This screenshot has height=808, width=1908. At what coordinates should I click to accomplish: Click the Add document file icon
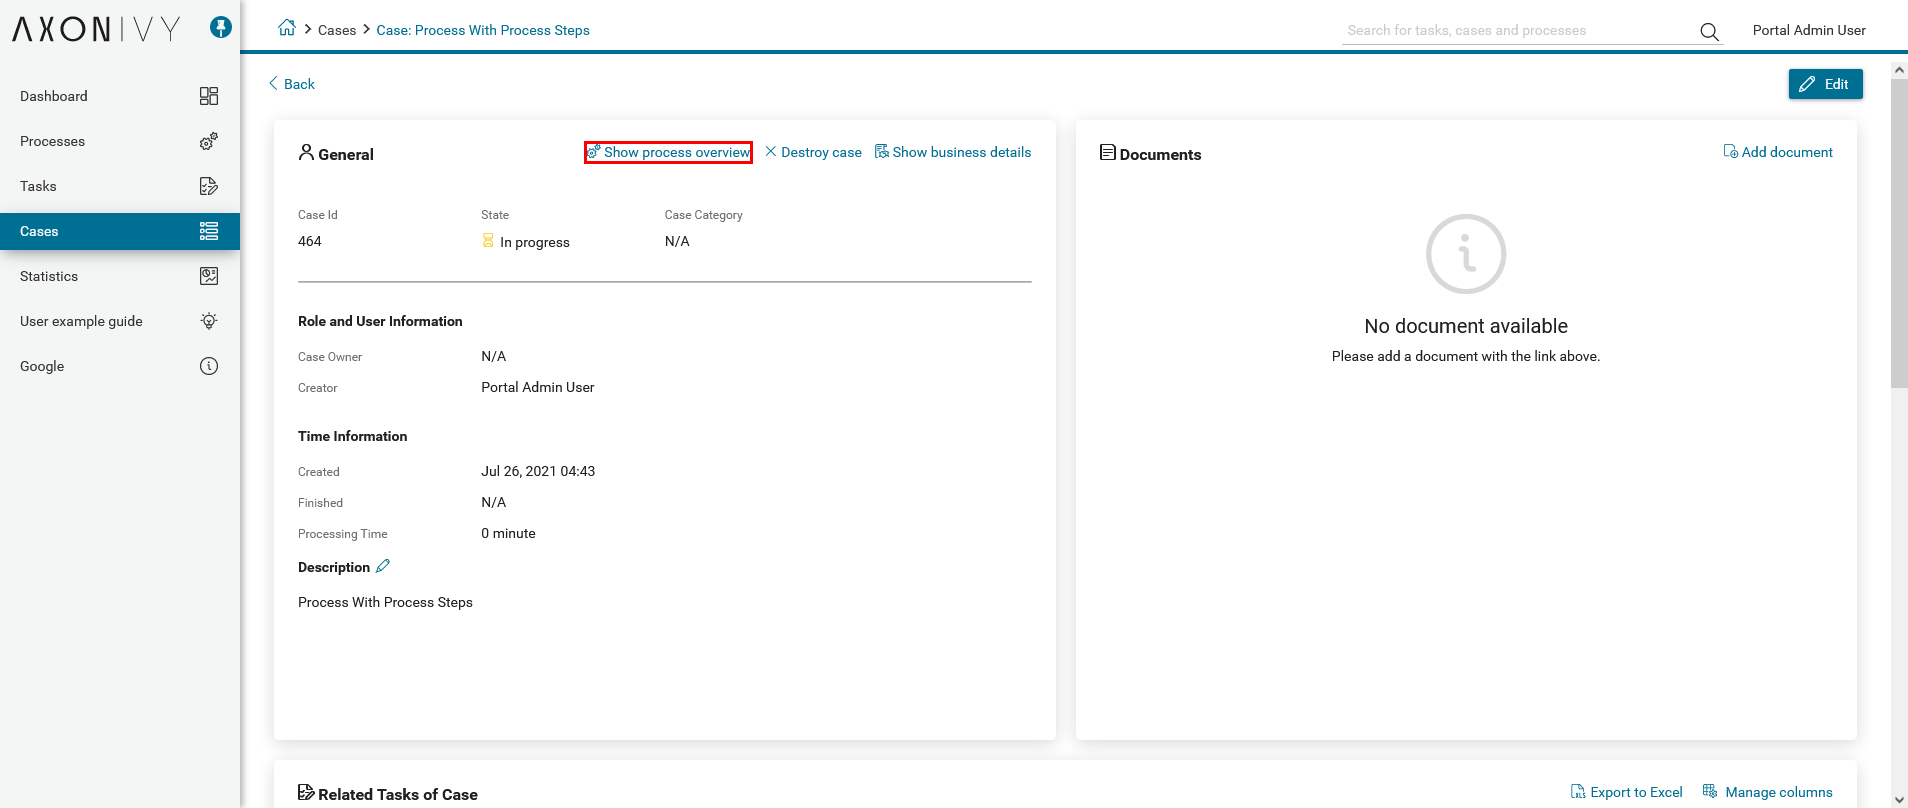point(1730,152)
